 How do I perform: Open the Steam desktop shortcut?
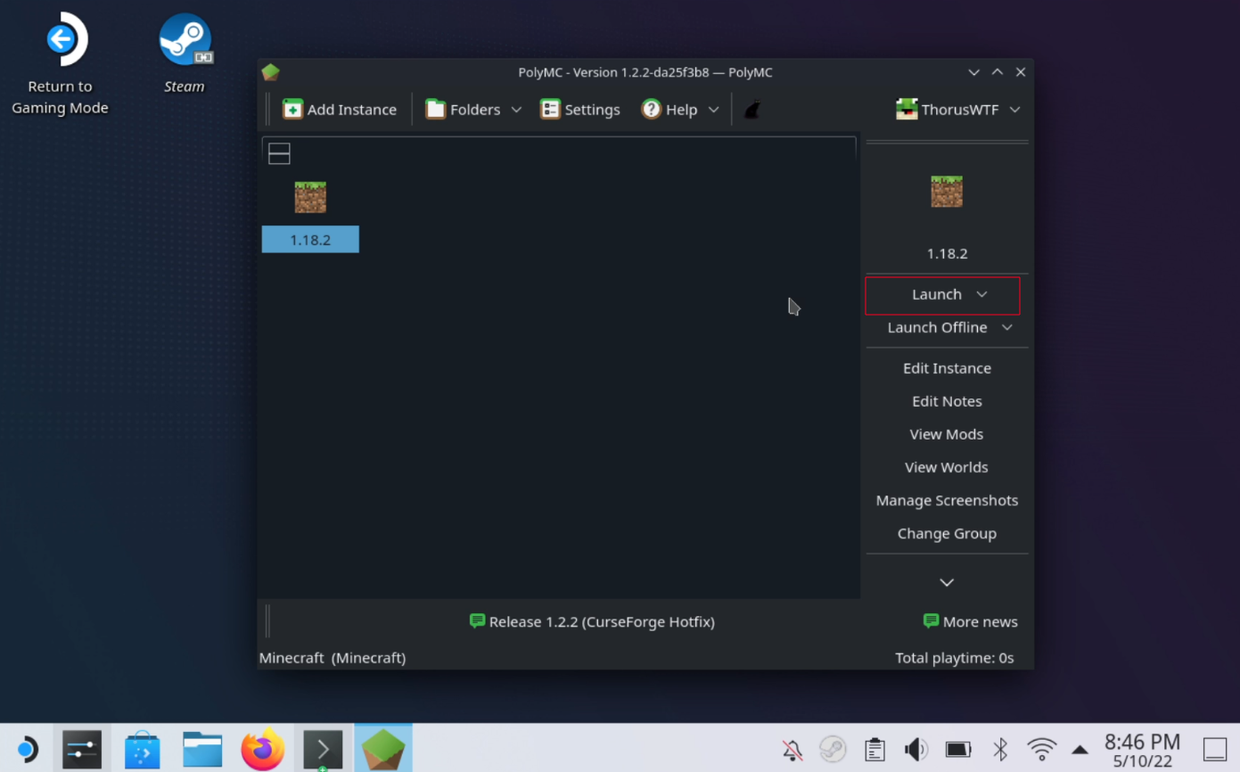pos(185,53)
